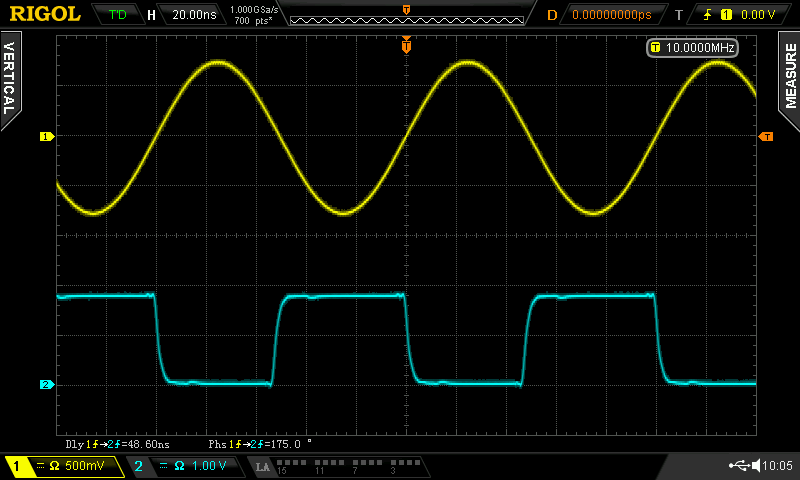Toggle channel 1 at 500mV

(62, 466)
